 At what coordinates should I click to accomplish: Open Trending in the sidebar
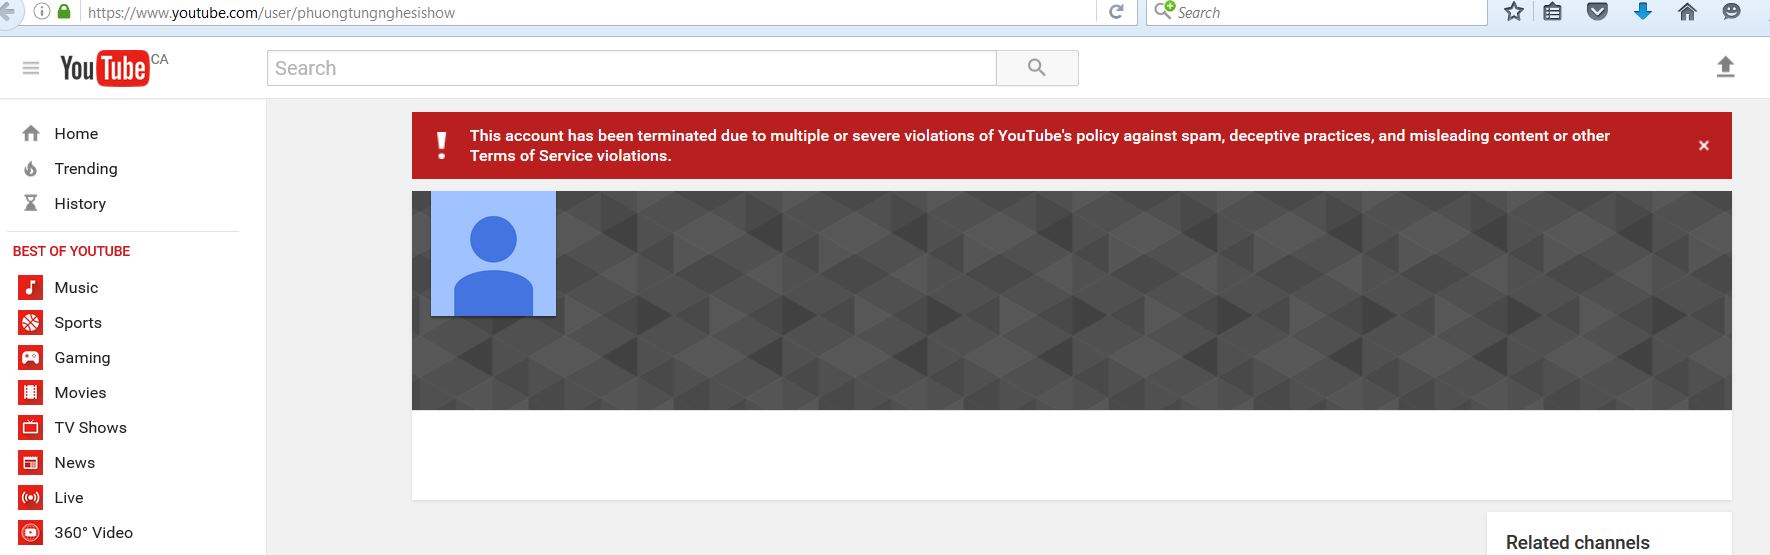86,169
